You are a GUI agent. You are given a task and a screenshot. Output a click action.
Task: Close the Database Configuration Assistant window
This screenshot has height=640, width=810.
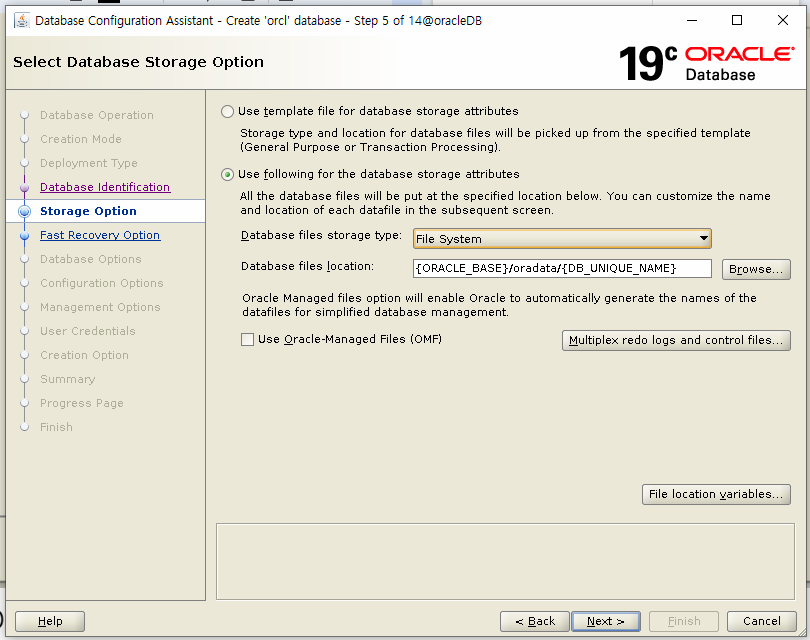(783, 20)
